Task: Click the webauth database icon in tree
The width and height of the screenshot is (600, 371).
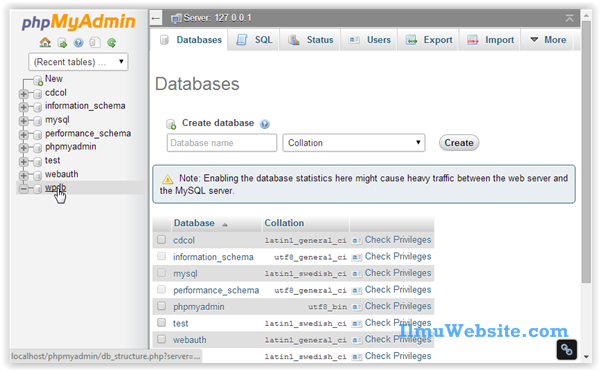Action: click(37, 176)
